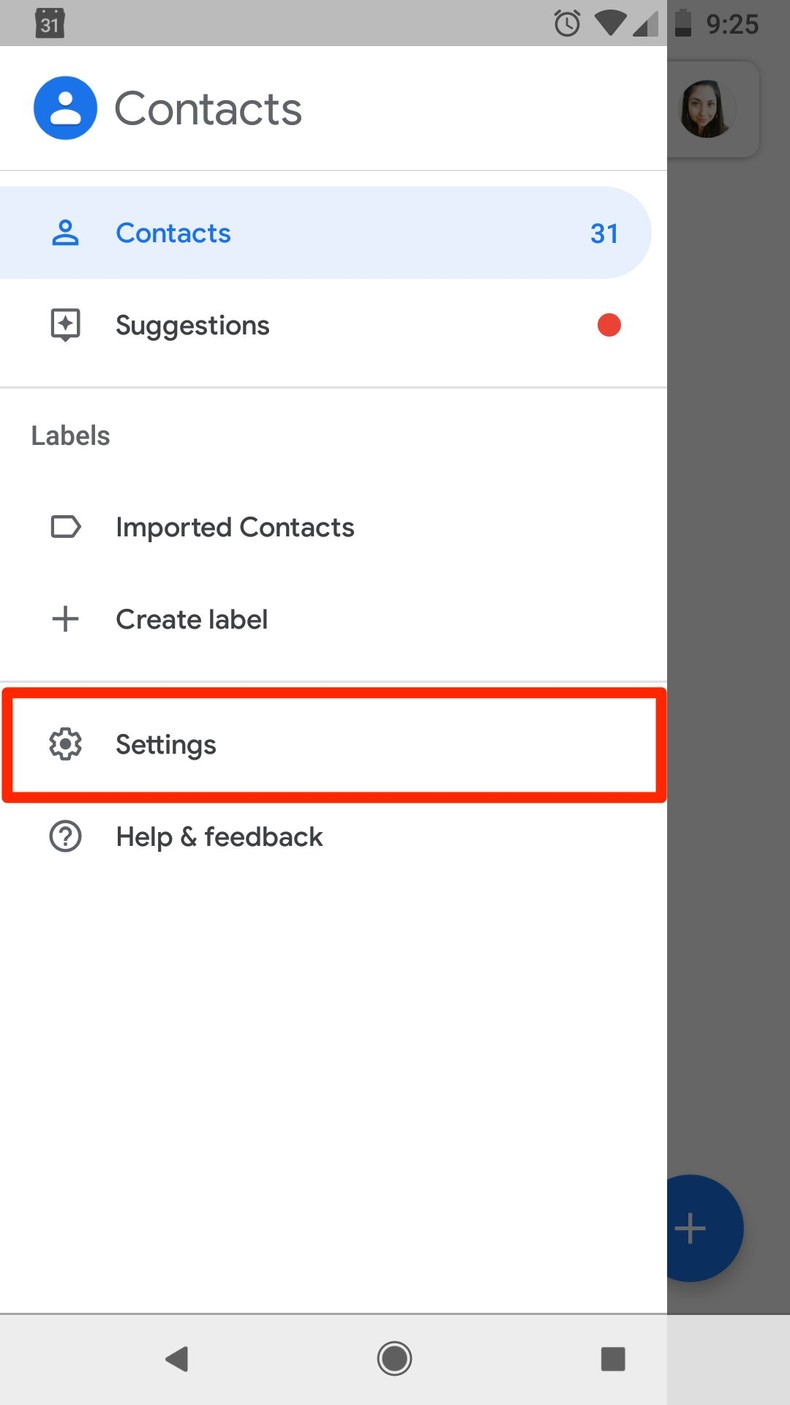The height and width of the screenshot is (1405, 790).
Task: Click the Help question mark icon
Action: pos(65,836)
